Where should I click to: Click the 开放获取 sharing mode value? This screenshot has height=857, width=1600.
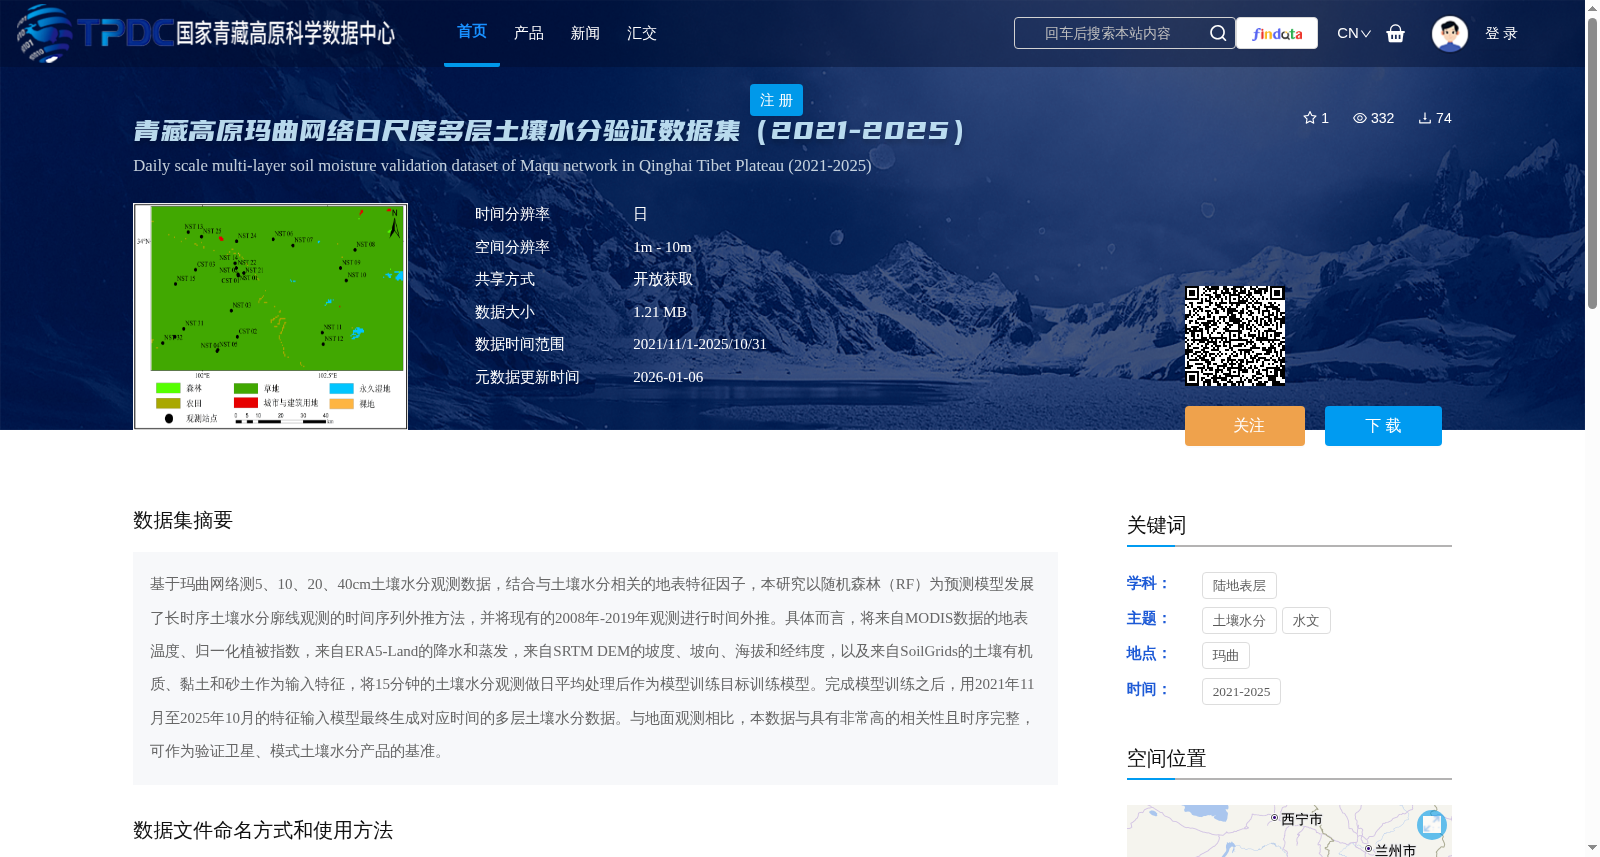point(663,279)
